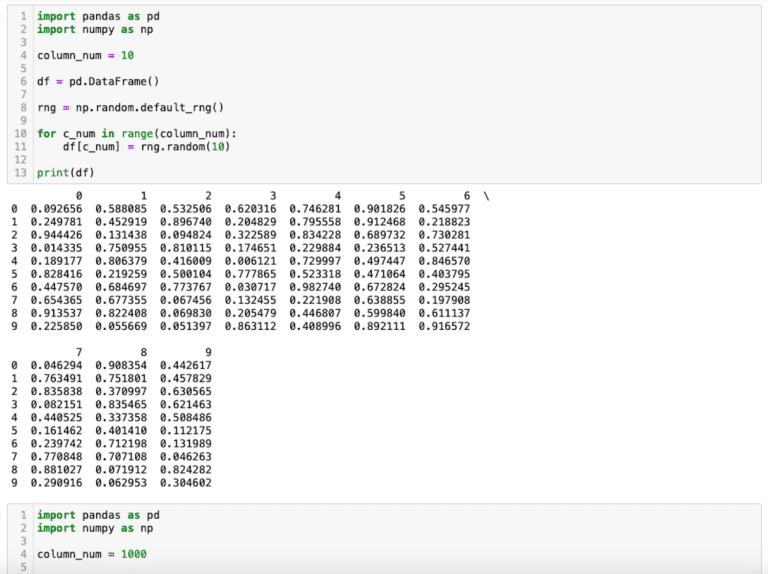Click line number 8 in the first cell gutter
The width and height of the screenshot is (768, 574).
click(23, 107)
